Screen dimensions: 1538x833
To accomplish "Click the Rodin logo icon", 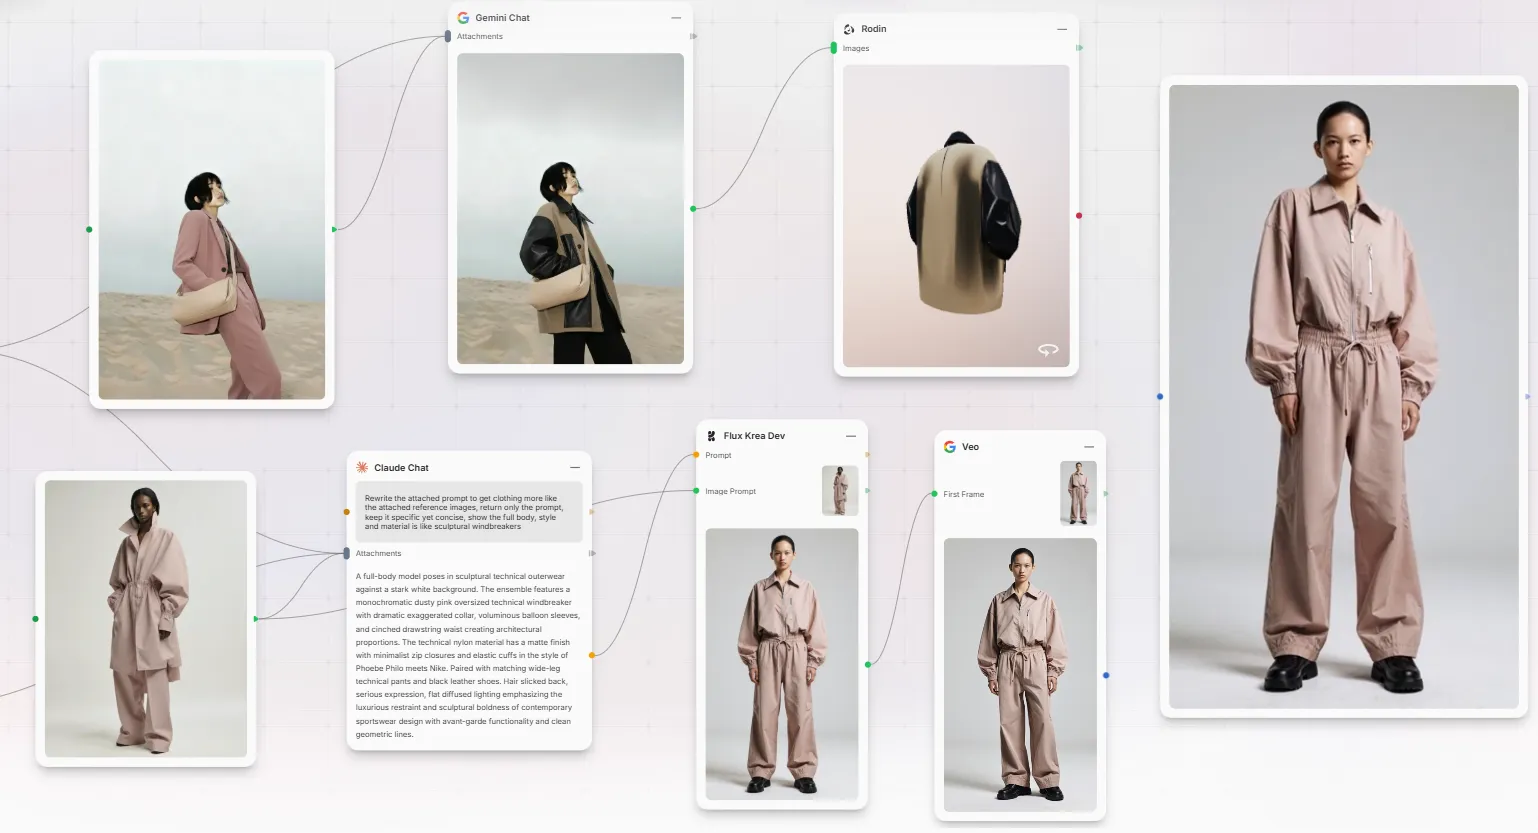I will coord(849,29).
